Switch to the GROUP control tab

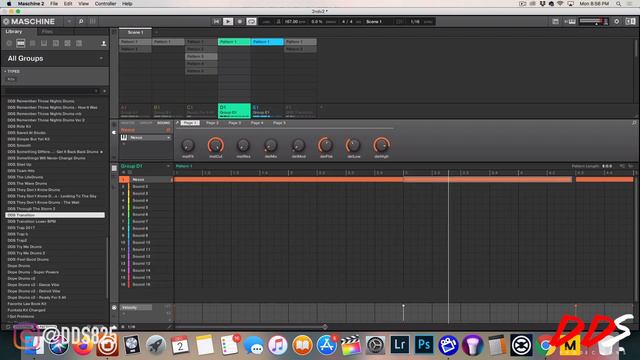tap(146, 123)
